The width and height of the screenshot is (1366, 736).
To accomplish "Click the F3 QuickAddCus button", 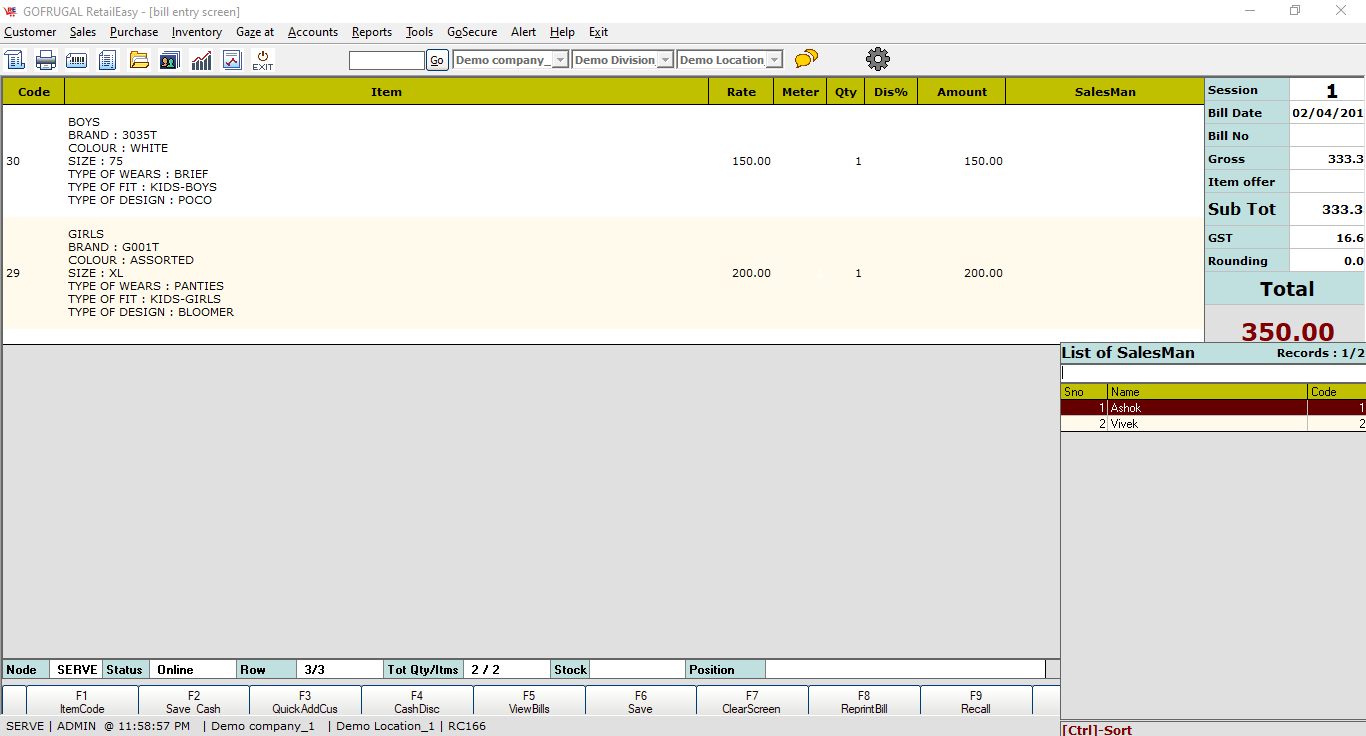I will point(305,702).
